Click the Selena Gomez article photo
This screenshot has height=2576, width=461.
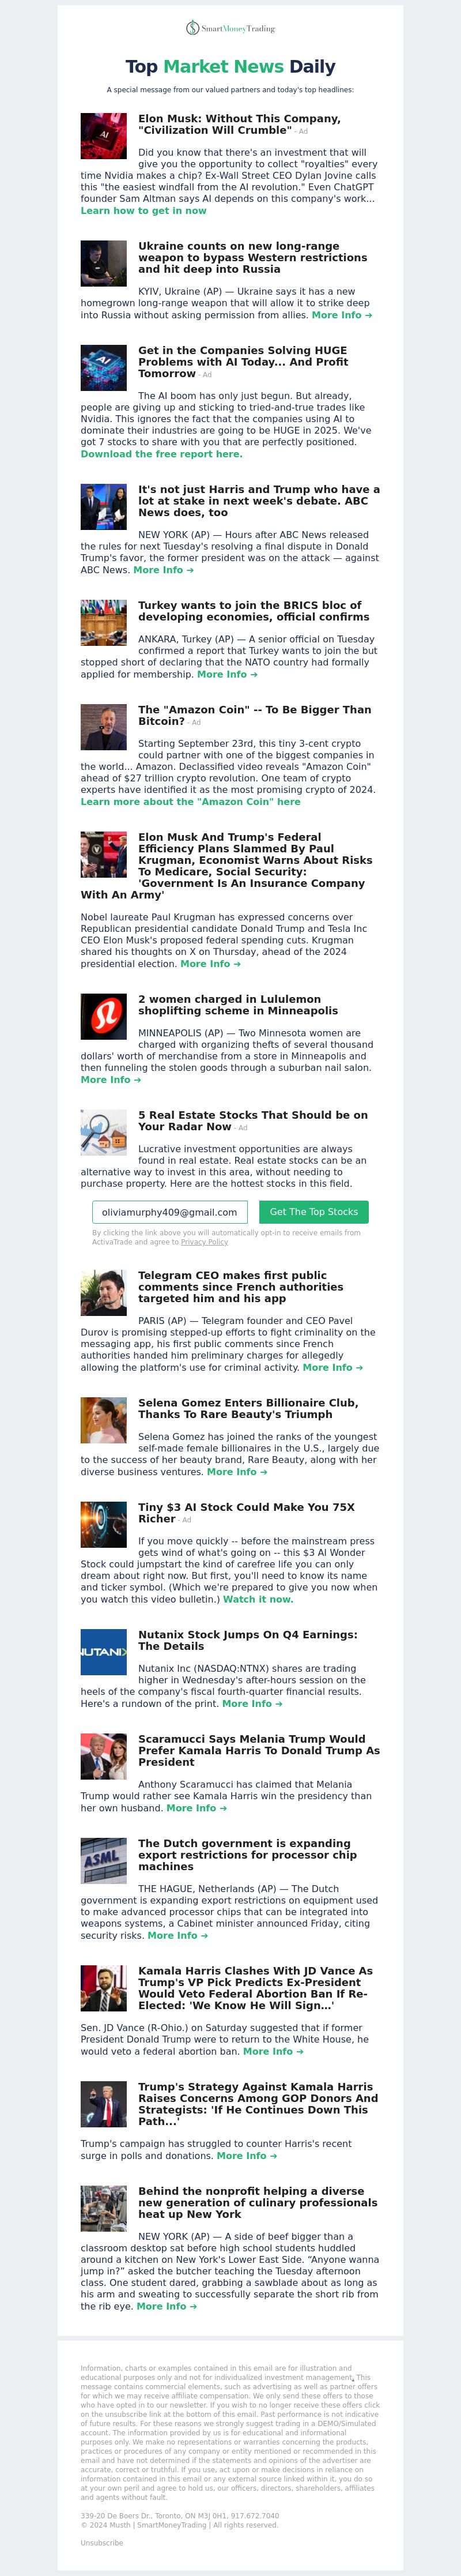(x=103, y=1420)
